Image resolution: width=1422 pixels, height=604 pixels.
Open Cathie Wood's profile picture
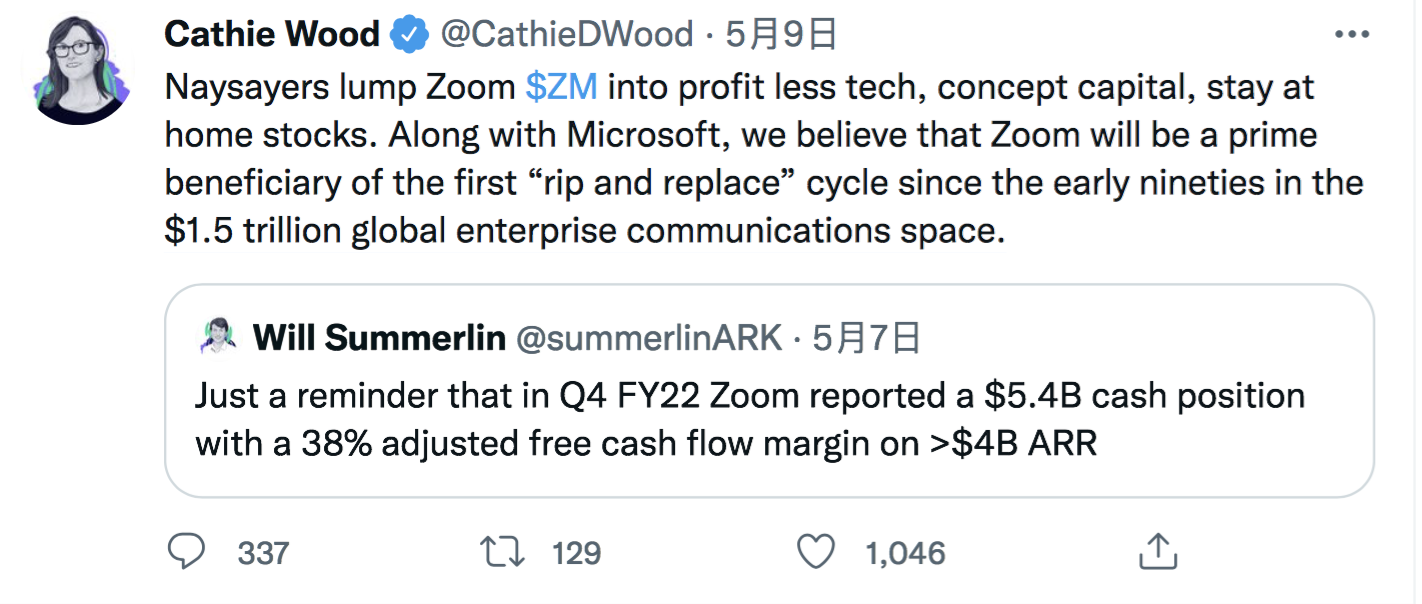click(x=79, y=71)
